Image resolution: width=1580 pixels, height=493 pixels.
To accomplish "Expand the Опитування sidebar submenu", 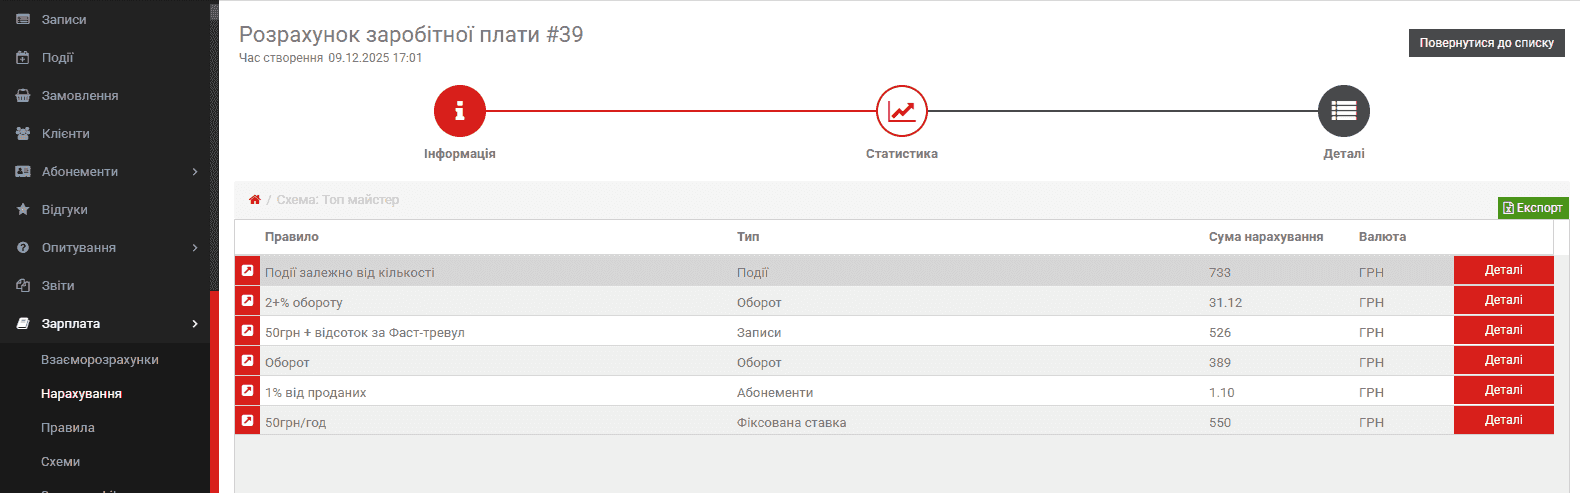I will (195, 248).
